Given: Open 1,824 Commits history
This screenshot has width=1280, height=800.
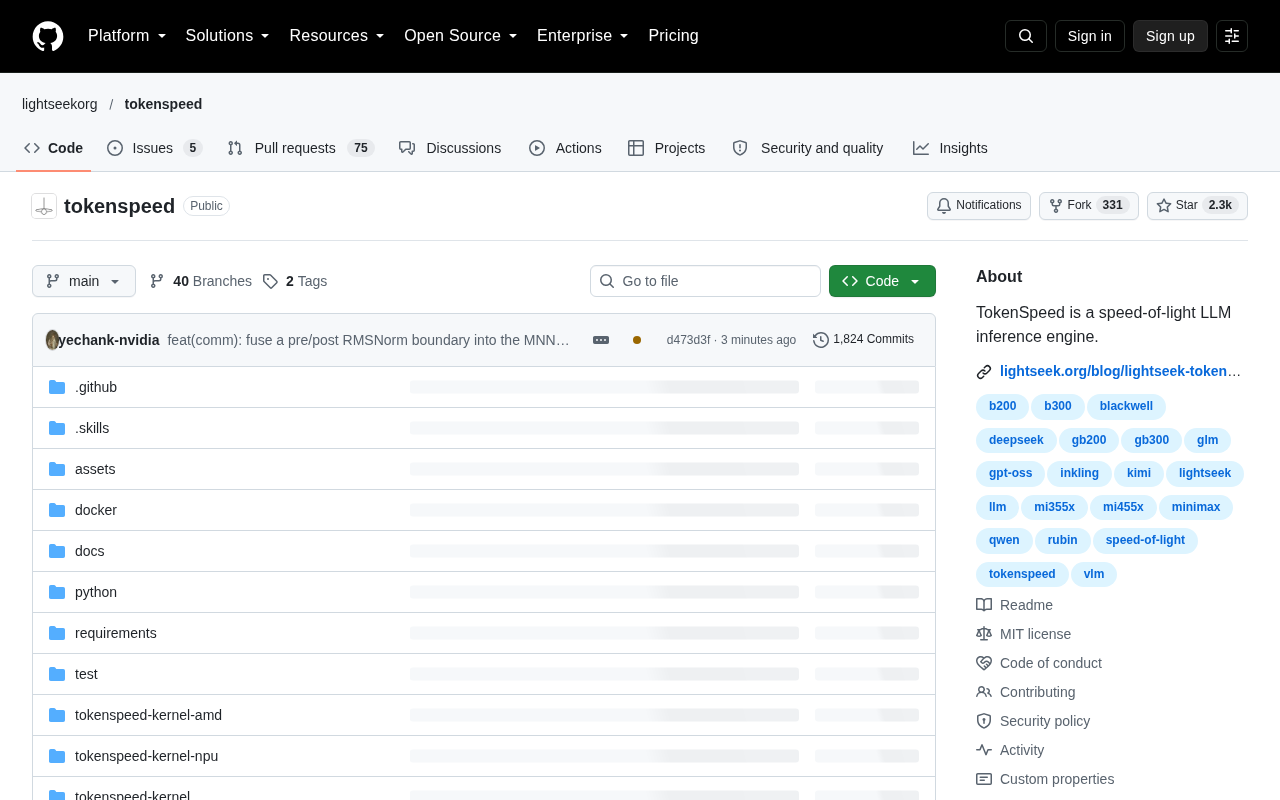Looking at the screenshot, I should coord(863,340).
